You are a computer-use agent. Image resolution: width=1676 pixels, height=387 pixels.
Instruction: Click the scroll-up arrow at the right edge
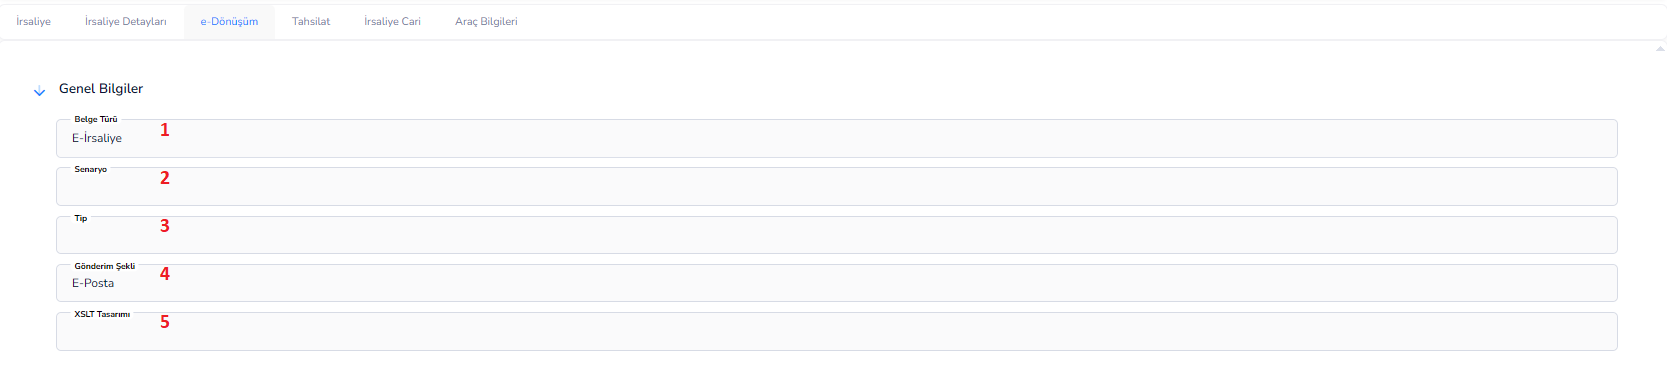1660,48
